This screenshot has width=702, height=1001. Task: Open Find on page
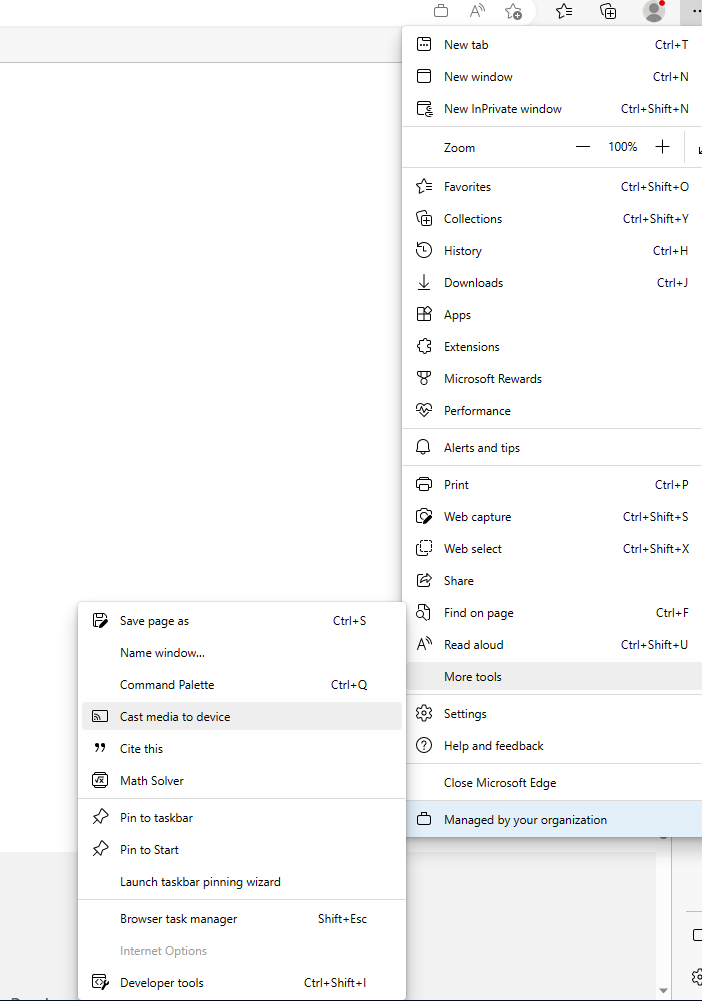(x=552, y=612)
